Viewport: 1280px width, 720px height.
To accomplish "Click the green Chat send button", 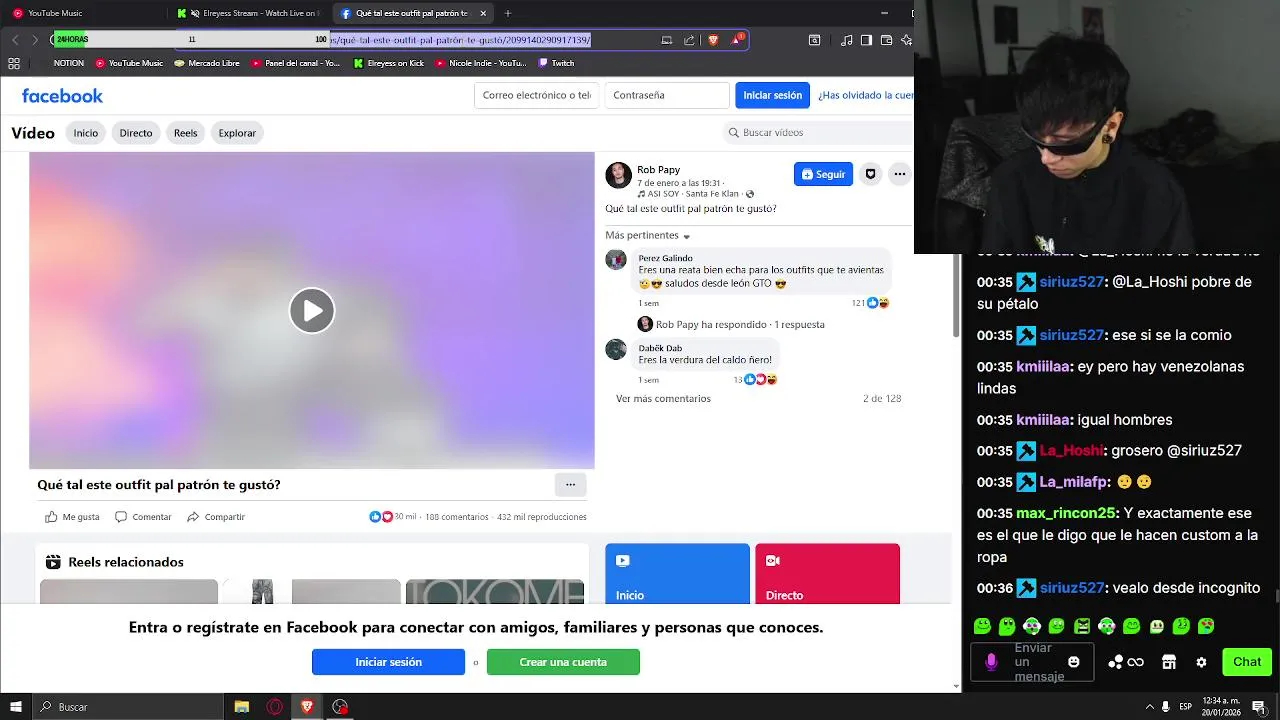I will [x=1247, y=662].
